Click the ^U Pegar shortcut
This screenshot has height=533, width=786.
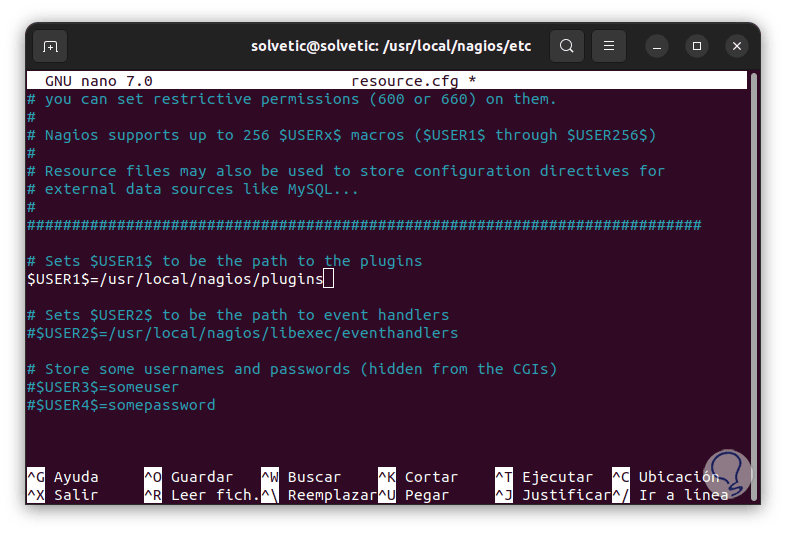pos(414,495)
